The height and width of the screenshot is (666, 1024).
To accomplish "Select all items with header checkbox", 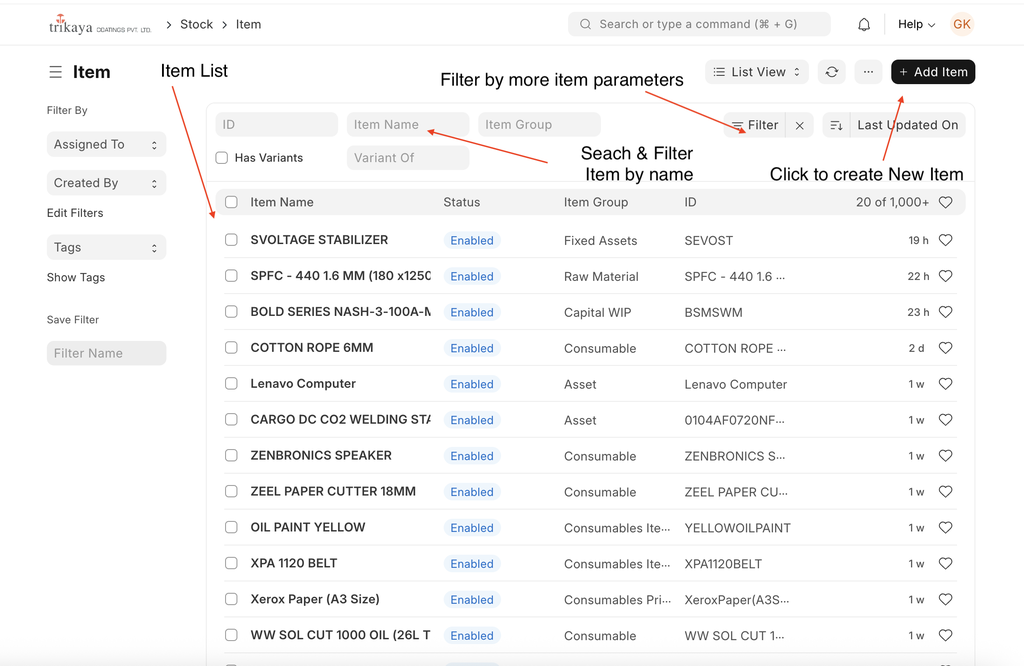I will click(231, 202).
